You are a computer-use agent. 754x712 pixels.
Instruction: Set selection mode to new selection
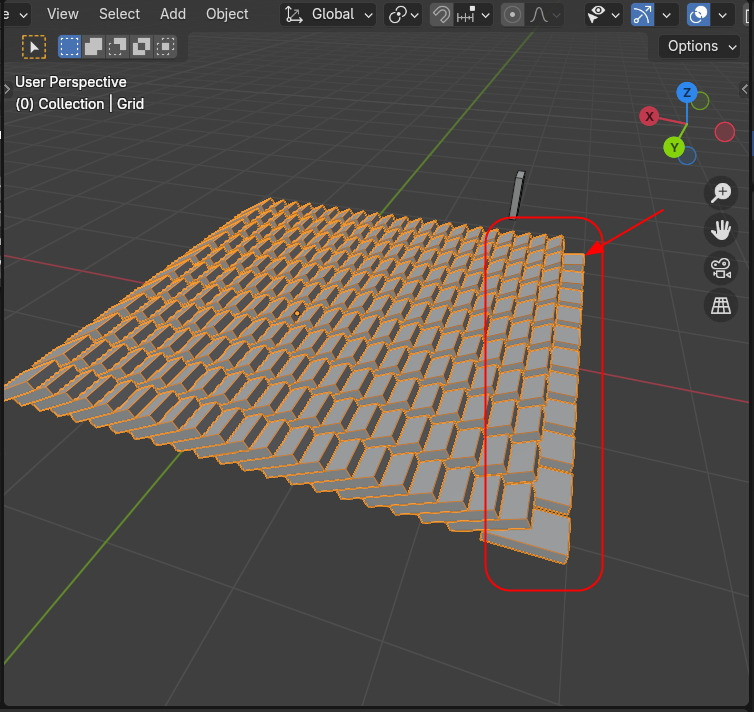[x=69, y=47]
